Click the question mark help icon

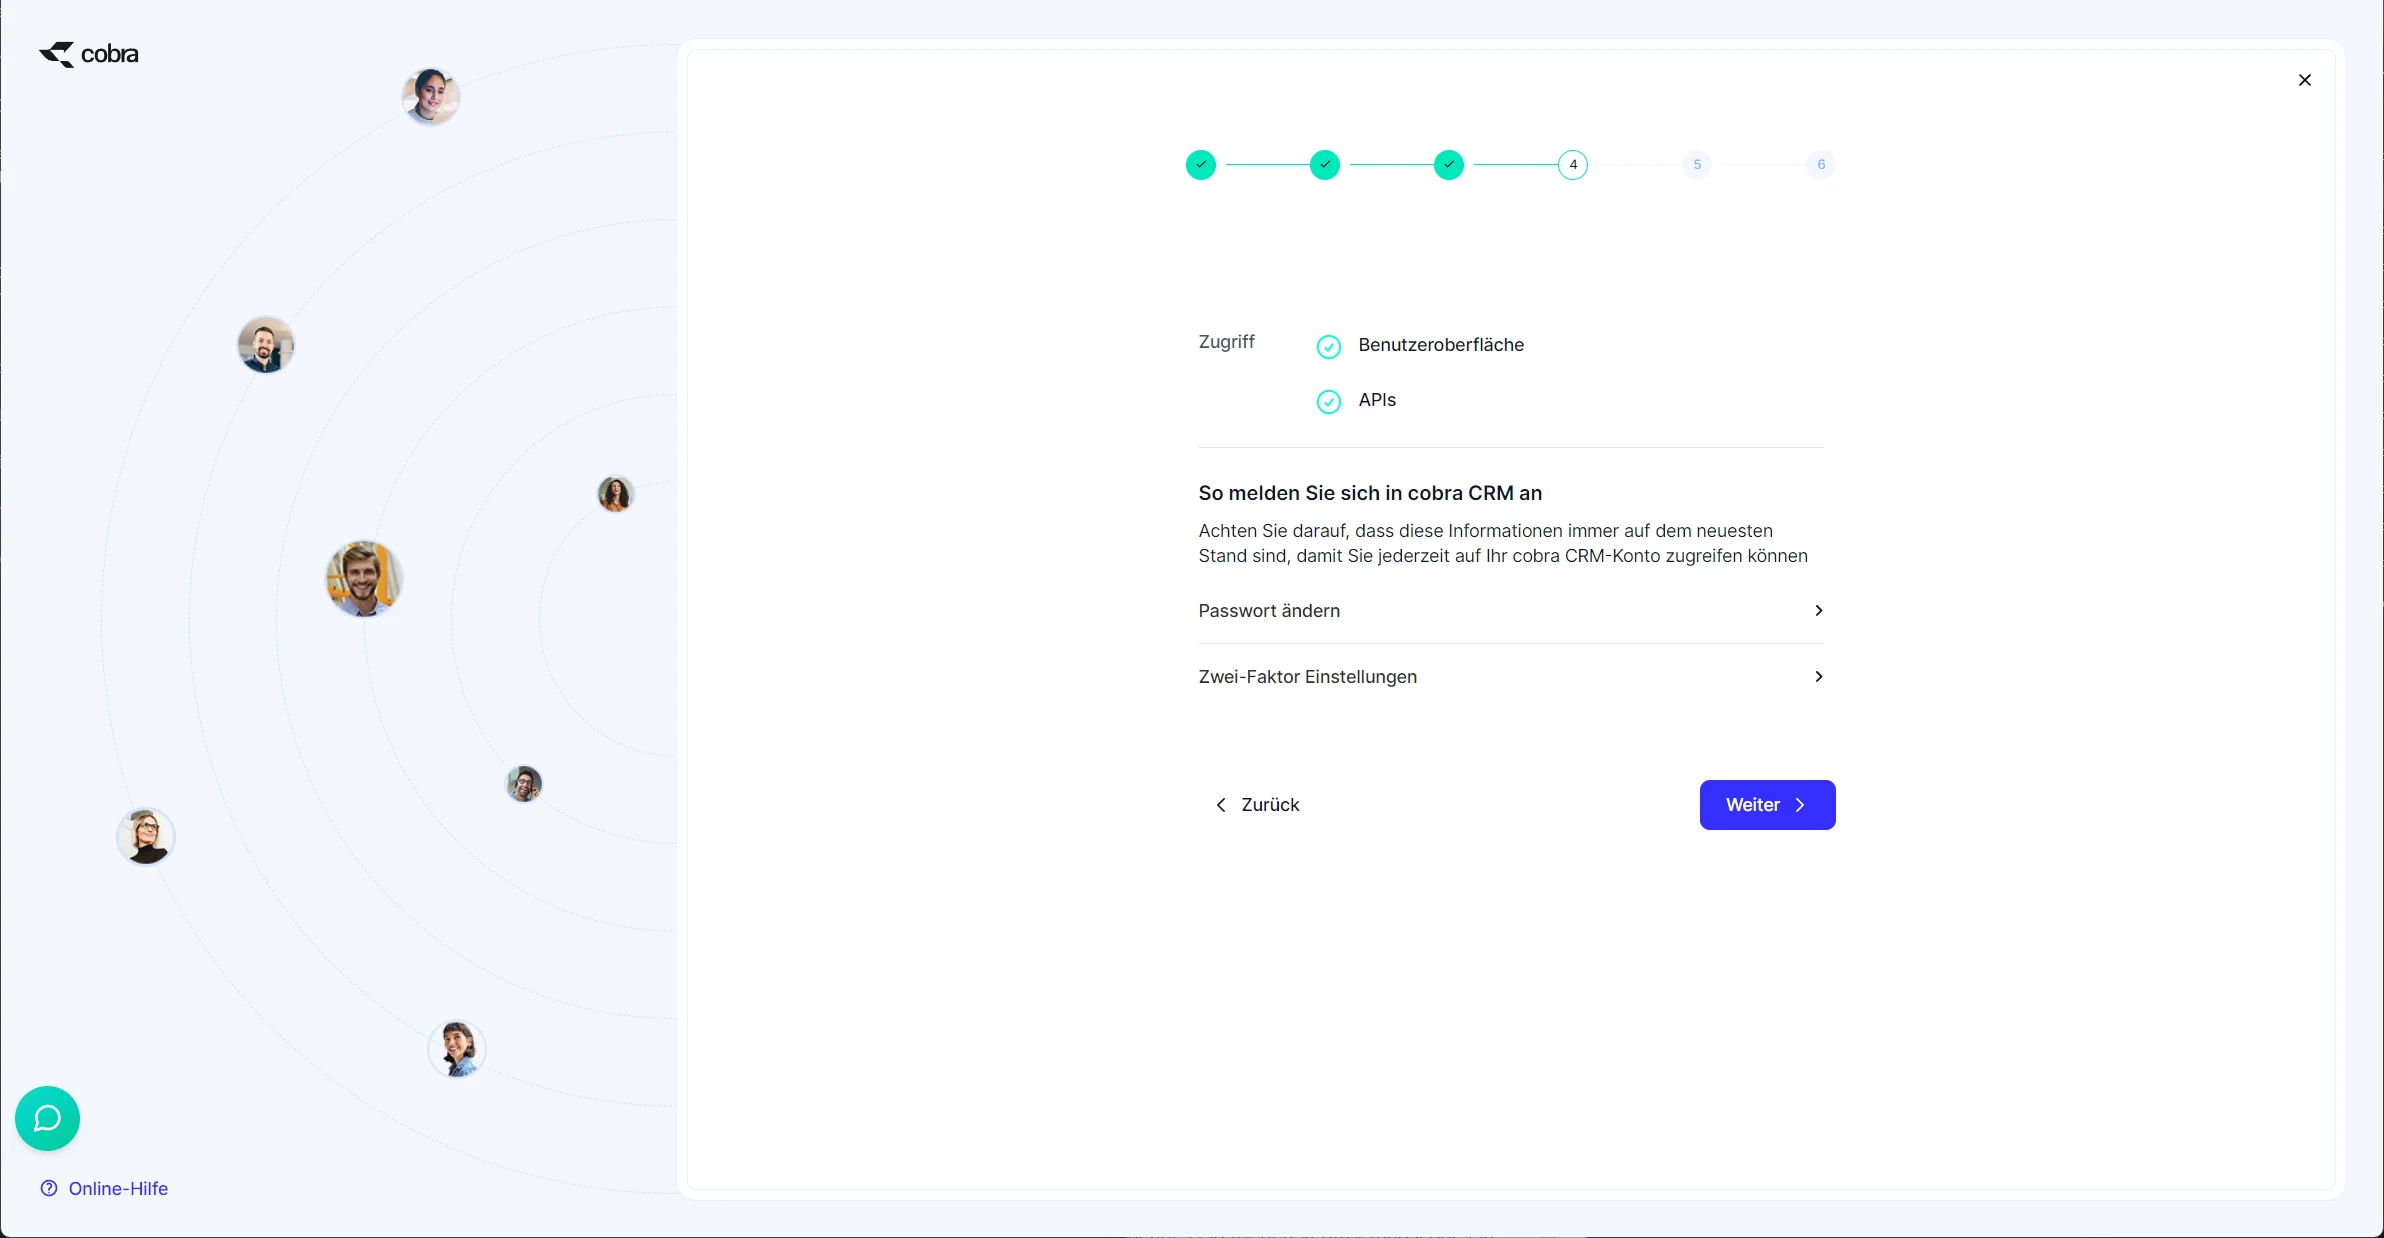click(x=50, y=1188)
